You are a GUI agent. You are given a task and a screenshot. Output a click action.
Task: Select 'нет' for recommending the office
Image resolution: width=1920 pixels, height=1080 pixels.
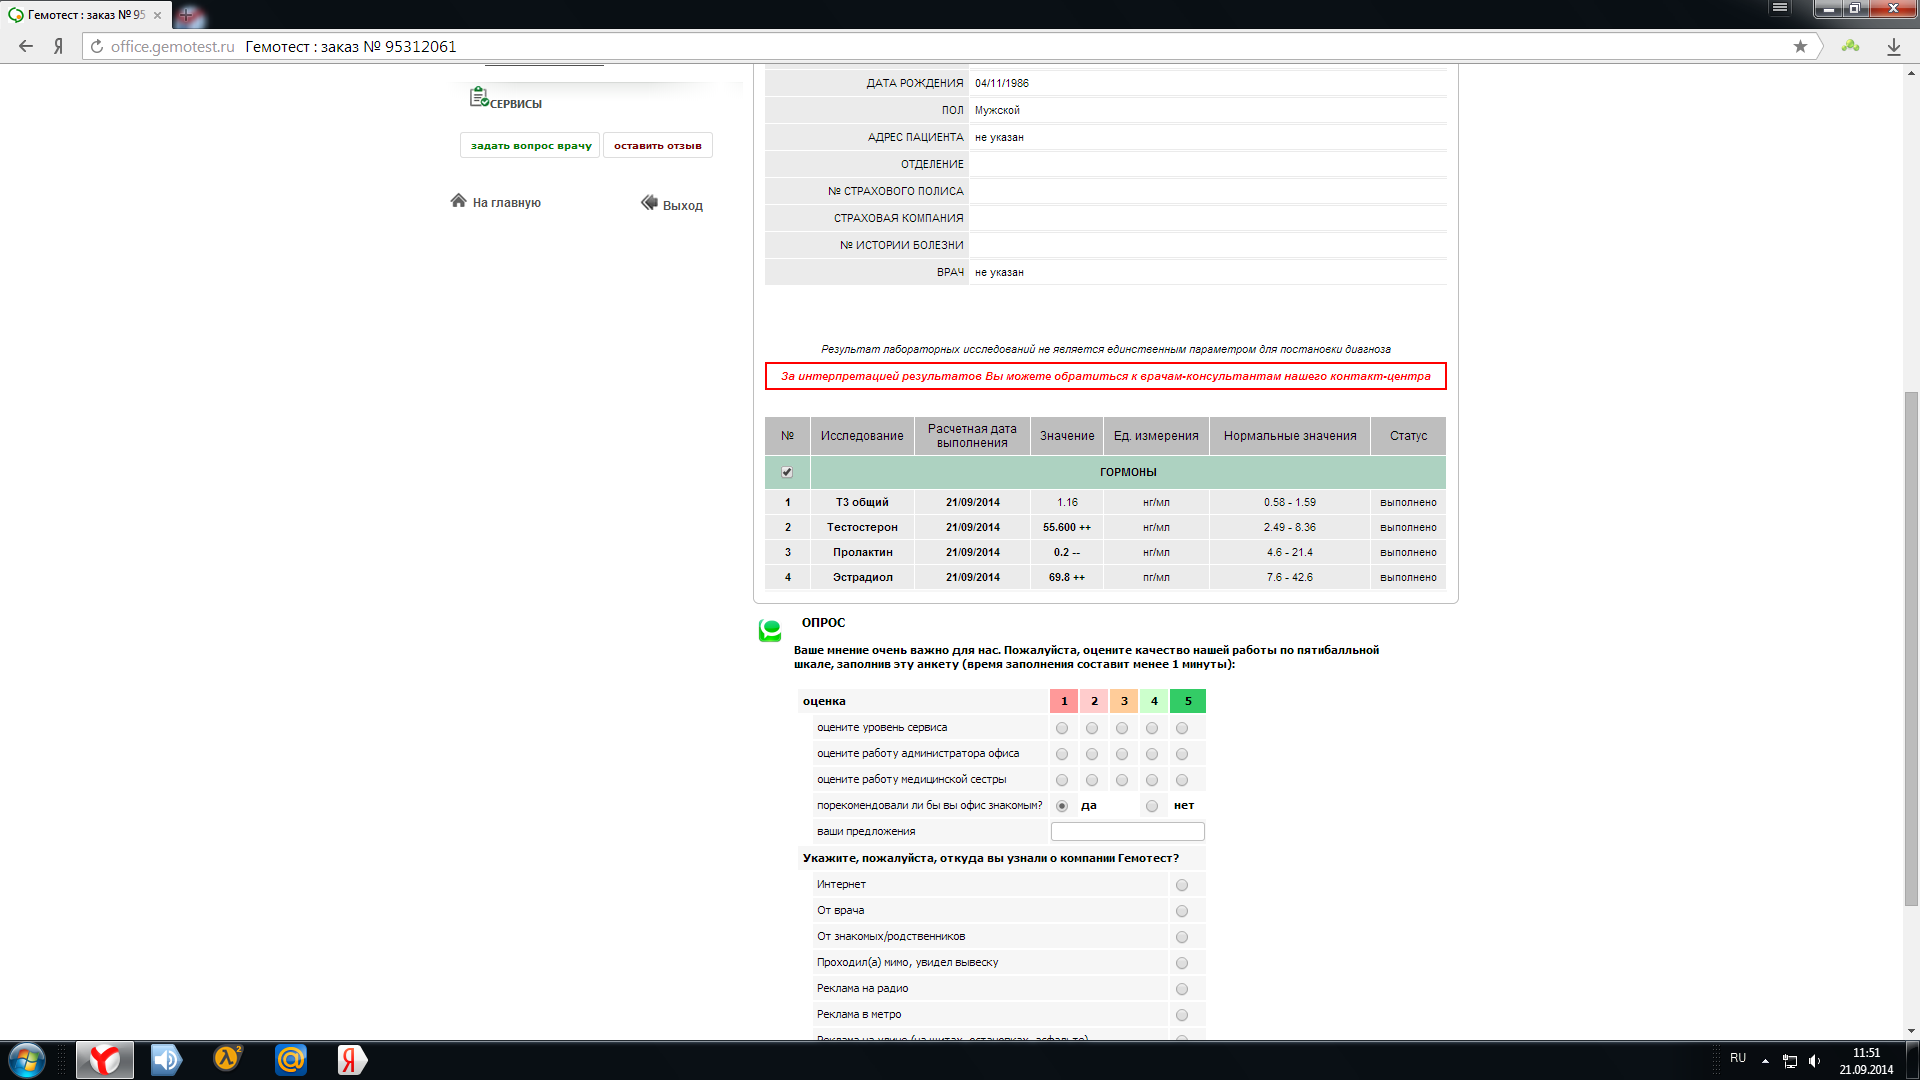point(1152,806)
